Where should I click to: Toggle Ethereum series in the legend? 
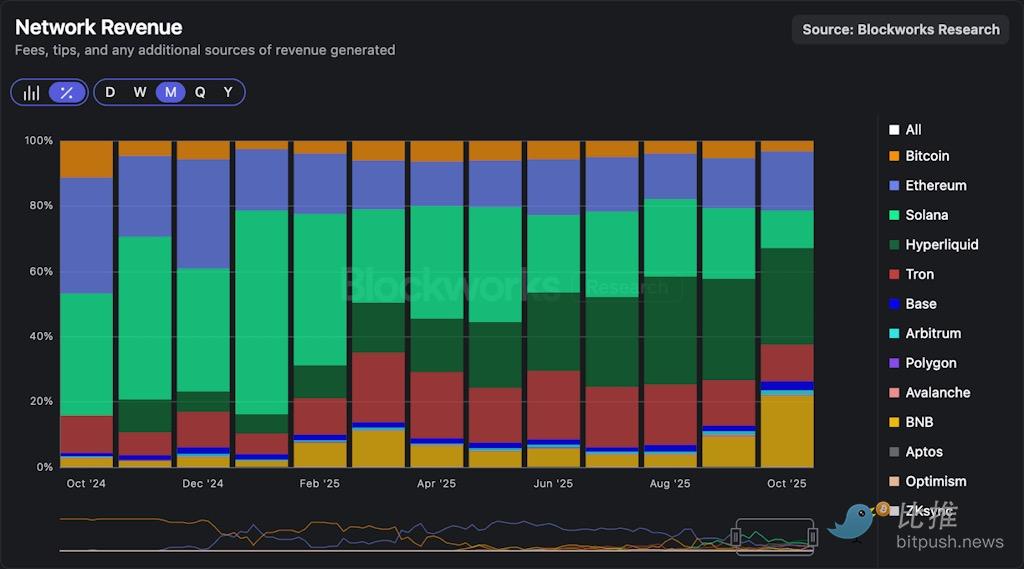(935, 186)
